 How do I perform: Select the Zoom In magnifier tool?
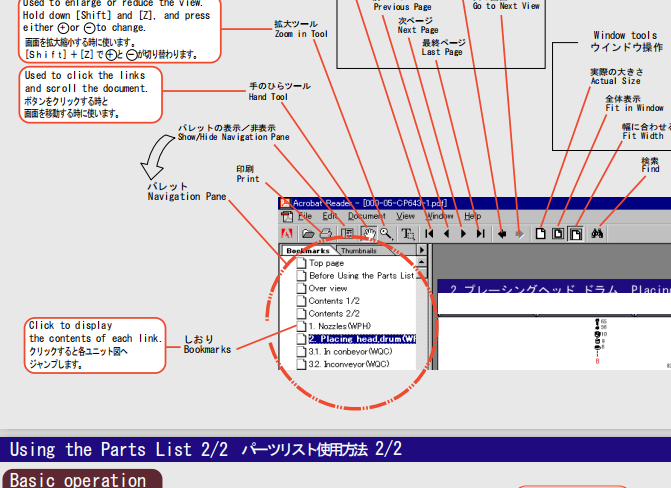pyautogui.click(x=385, y=233)
